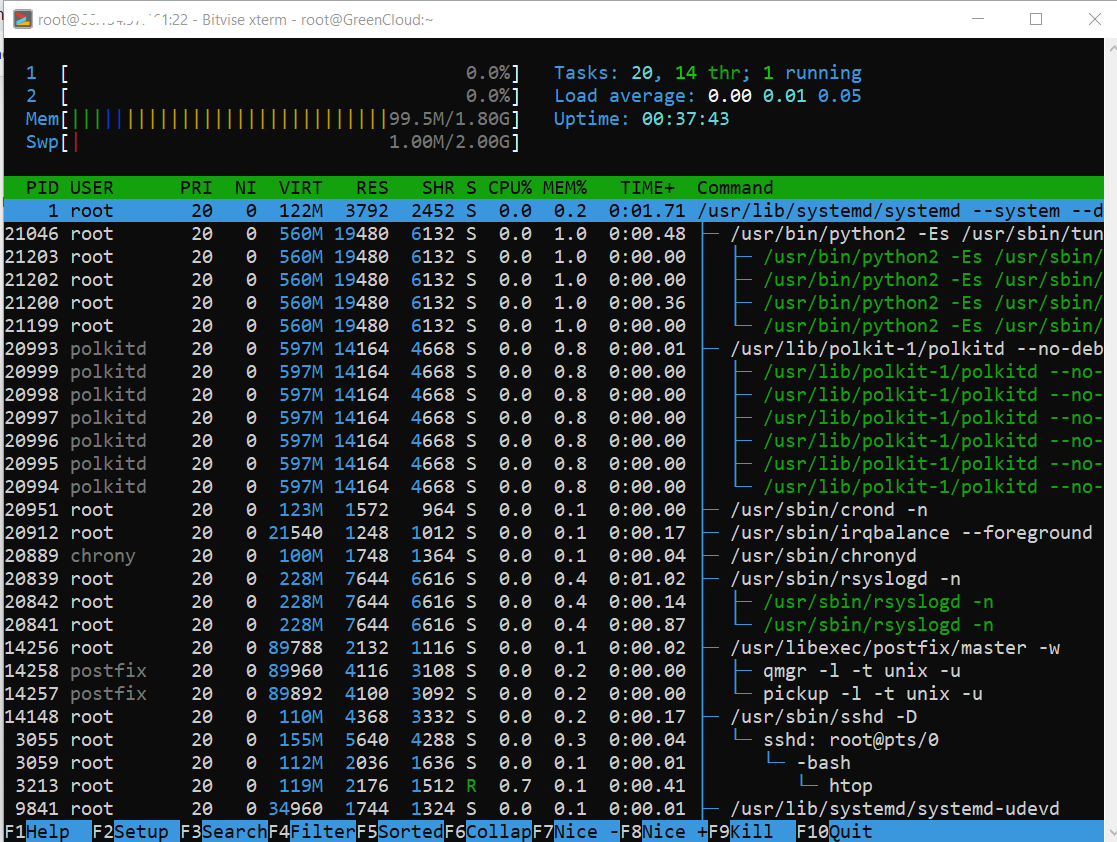Select the python2 process row 21046

point(554,234)
